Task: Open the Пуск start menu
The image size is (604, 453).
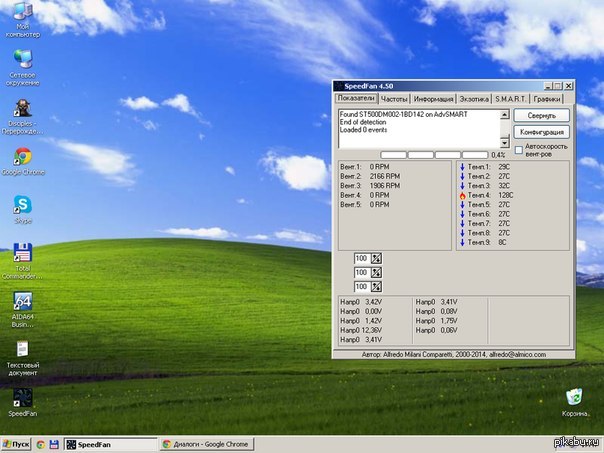Action: tap(16, 445)
